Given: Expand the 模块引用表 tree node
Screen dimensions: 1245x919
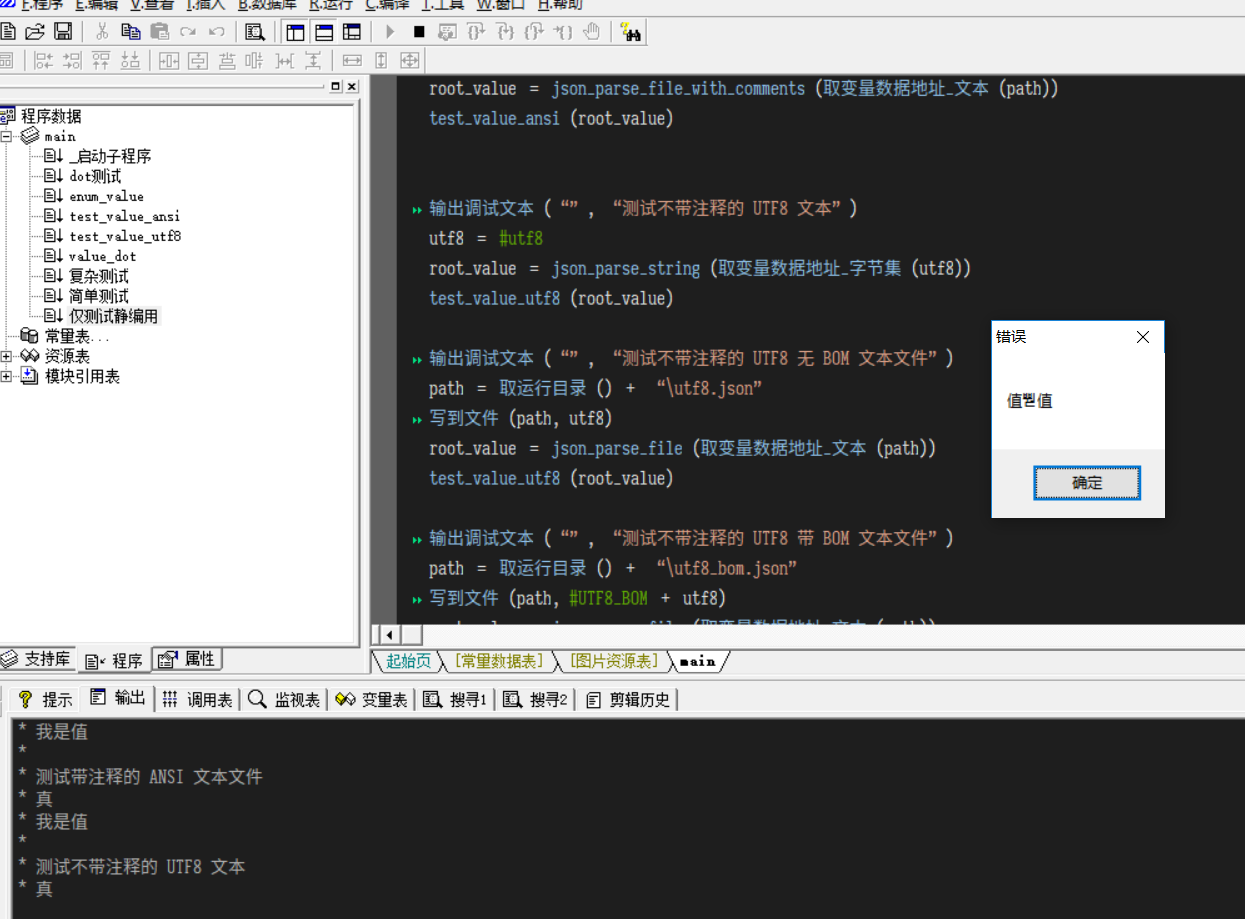Looking at the screenshot, I should [6, 376].
